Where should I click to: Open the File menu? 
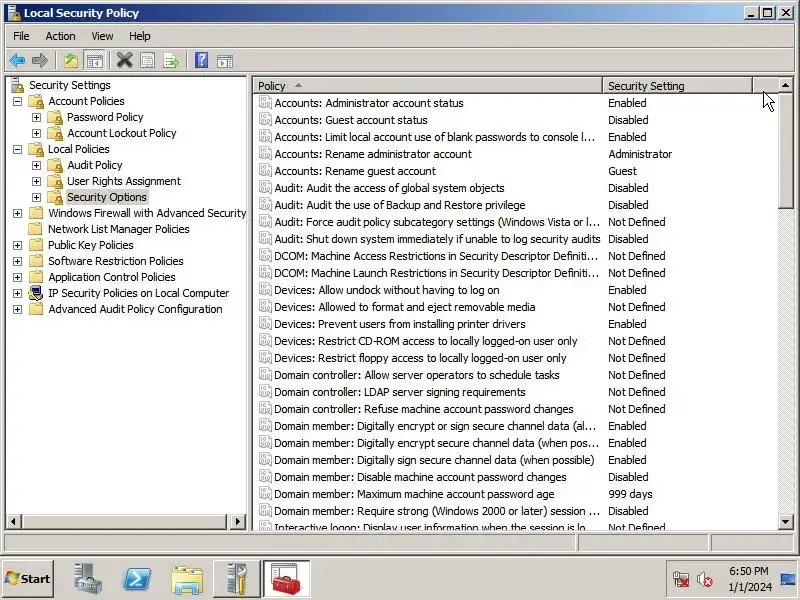21,36
